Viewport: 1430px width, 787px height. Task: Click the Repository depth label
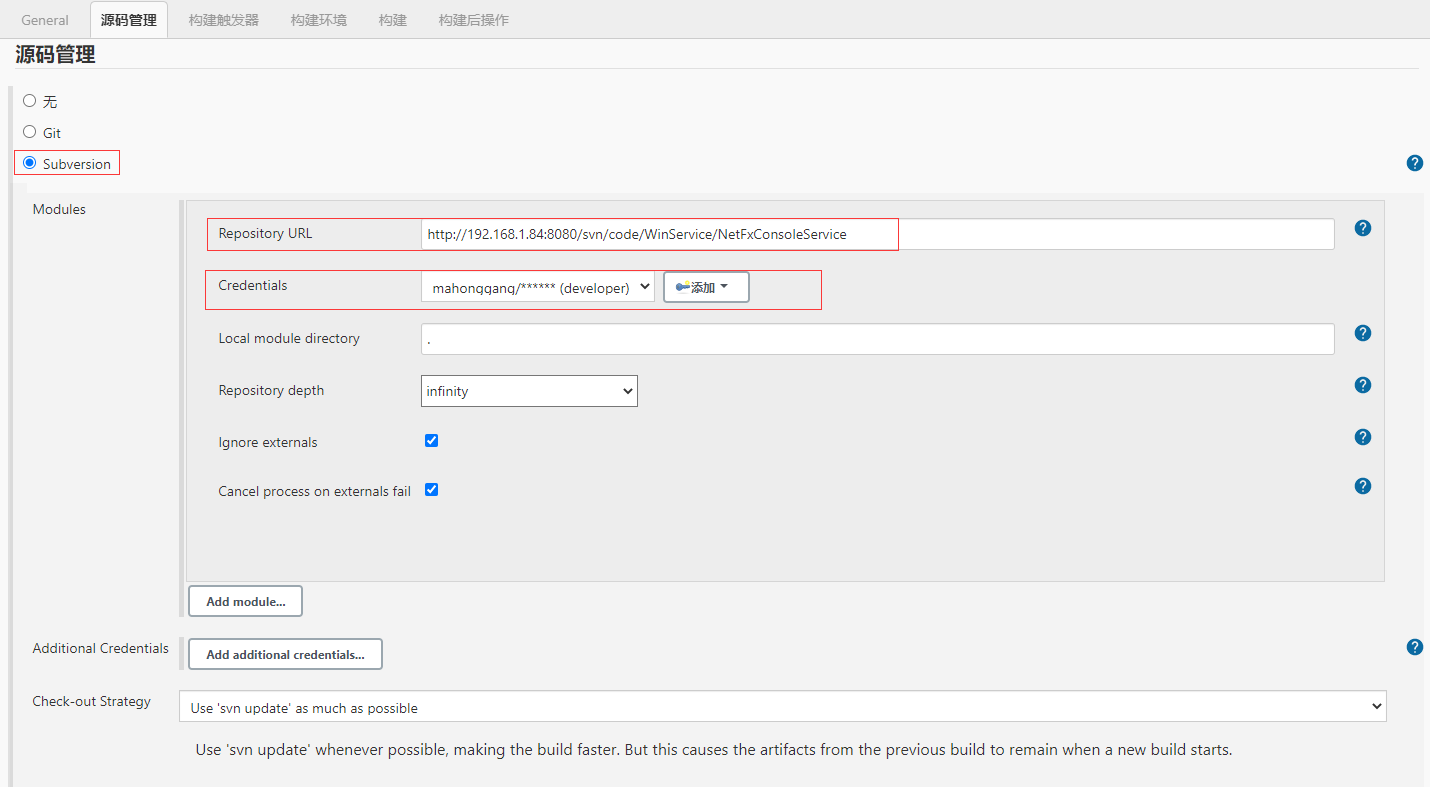coord(271,390)
